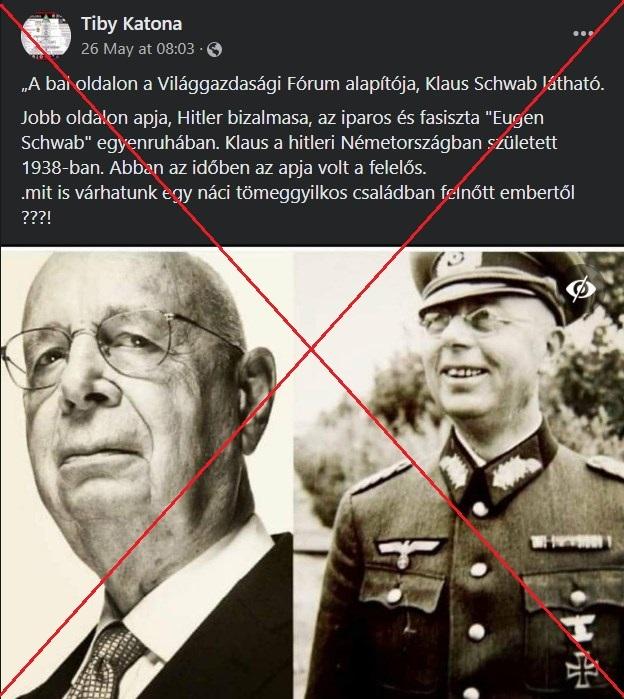This screenshot has height=699, width=624.
Task: Click the crossed-out eye icon on photo
Action: [x=581, y=289]
